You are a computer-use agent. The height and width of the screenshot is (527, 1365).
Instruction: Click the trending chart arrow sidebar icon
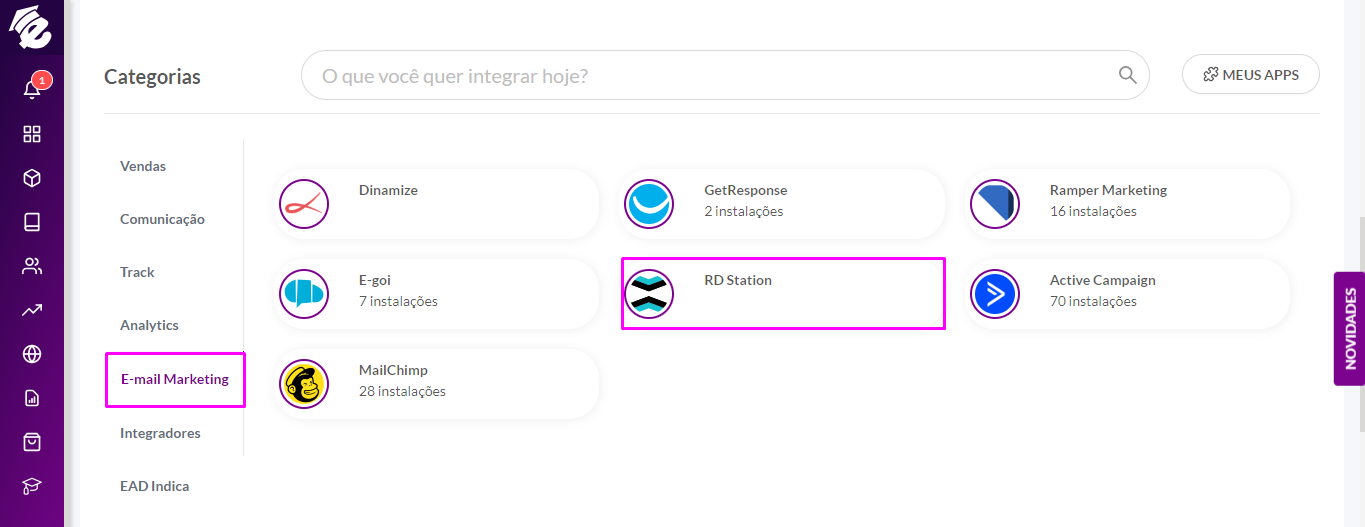click(x=32, y=310)
